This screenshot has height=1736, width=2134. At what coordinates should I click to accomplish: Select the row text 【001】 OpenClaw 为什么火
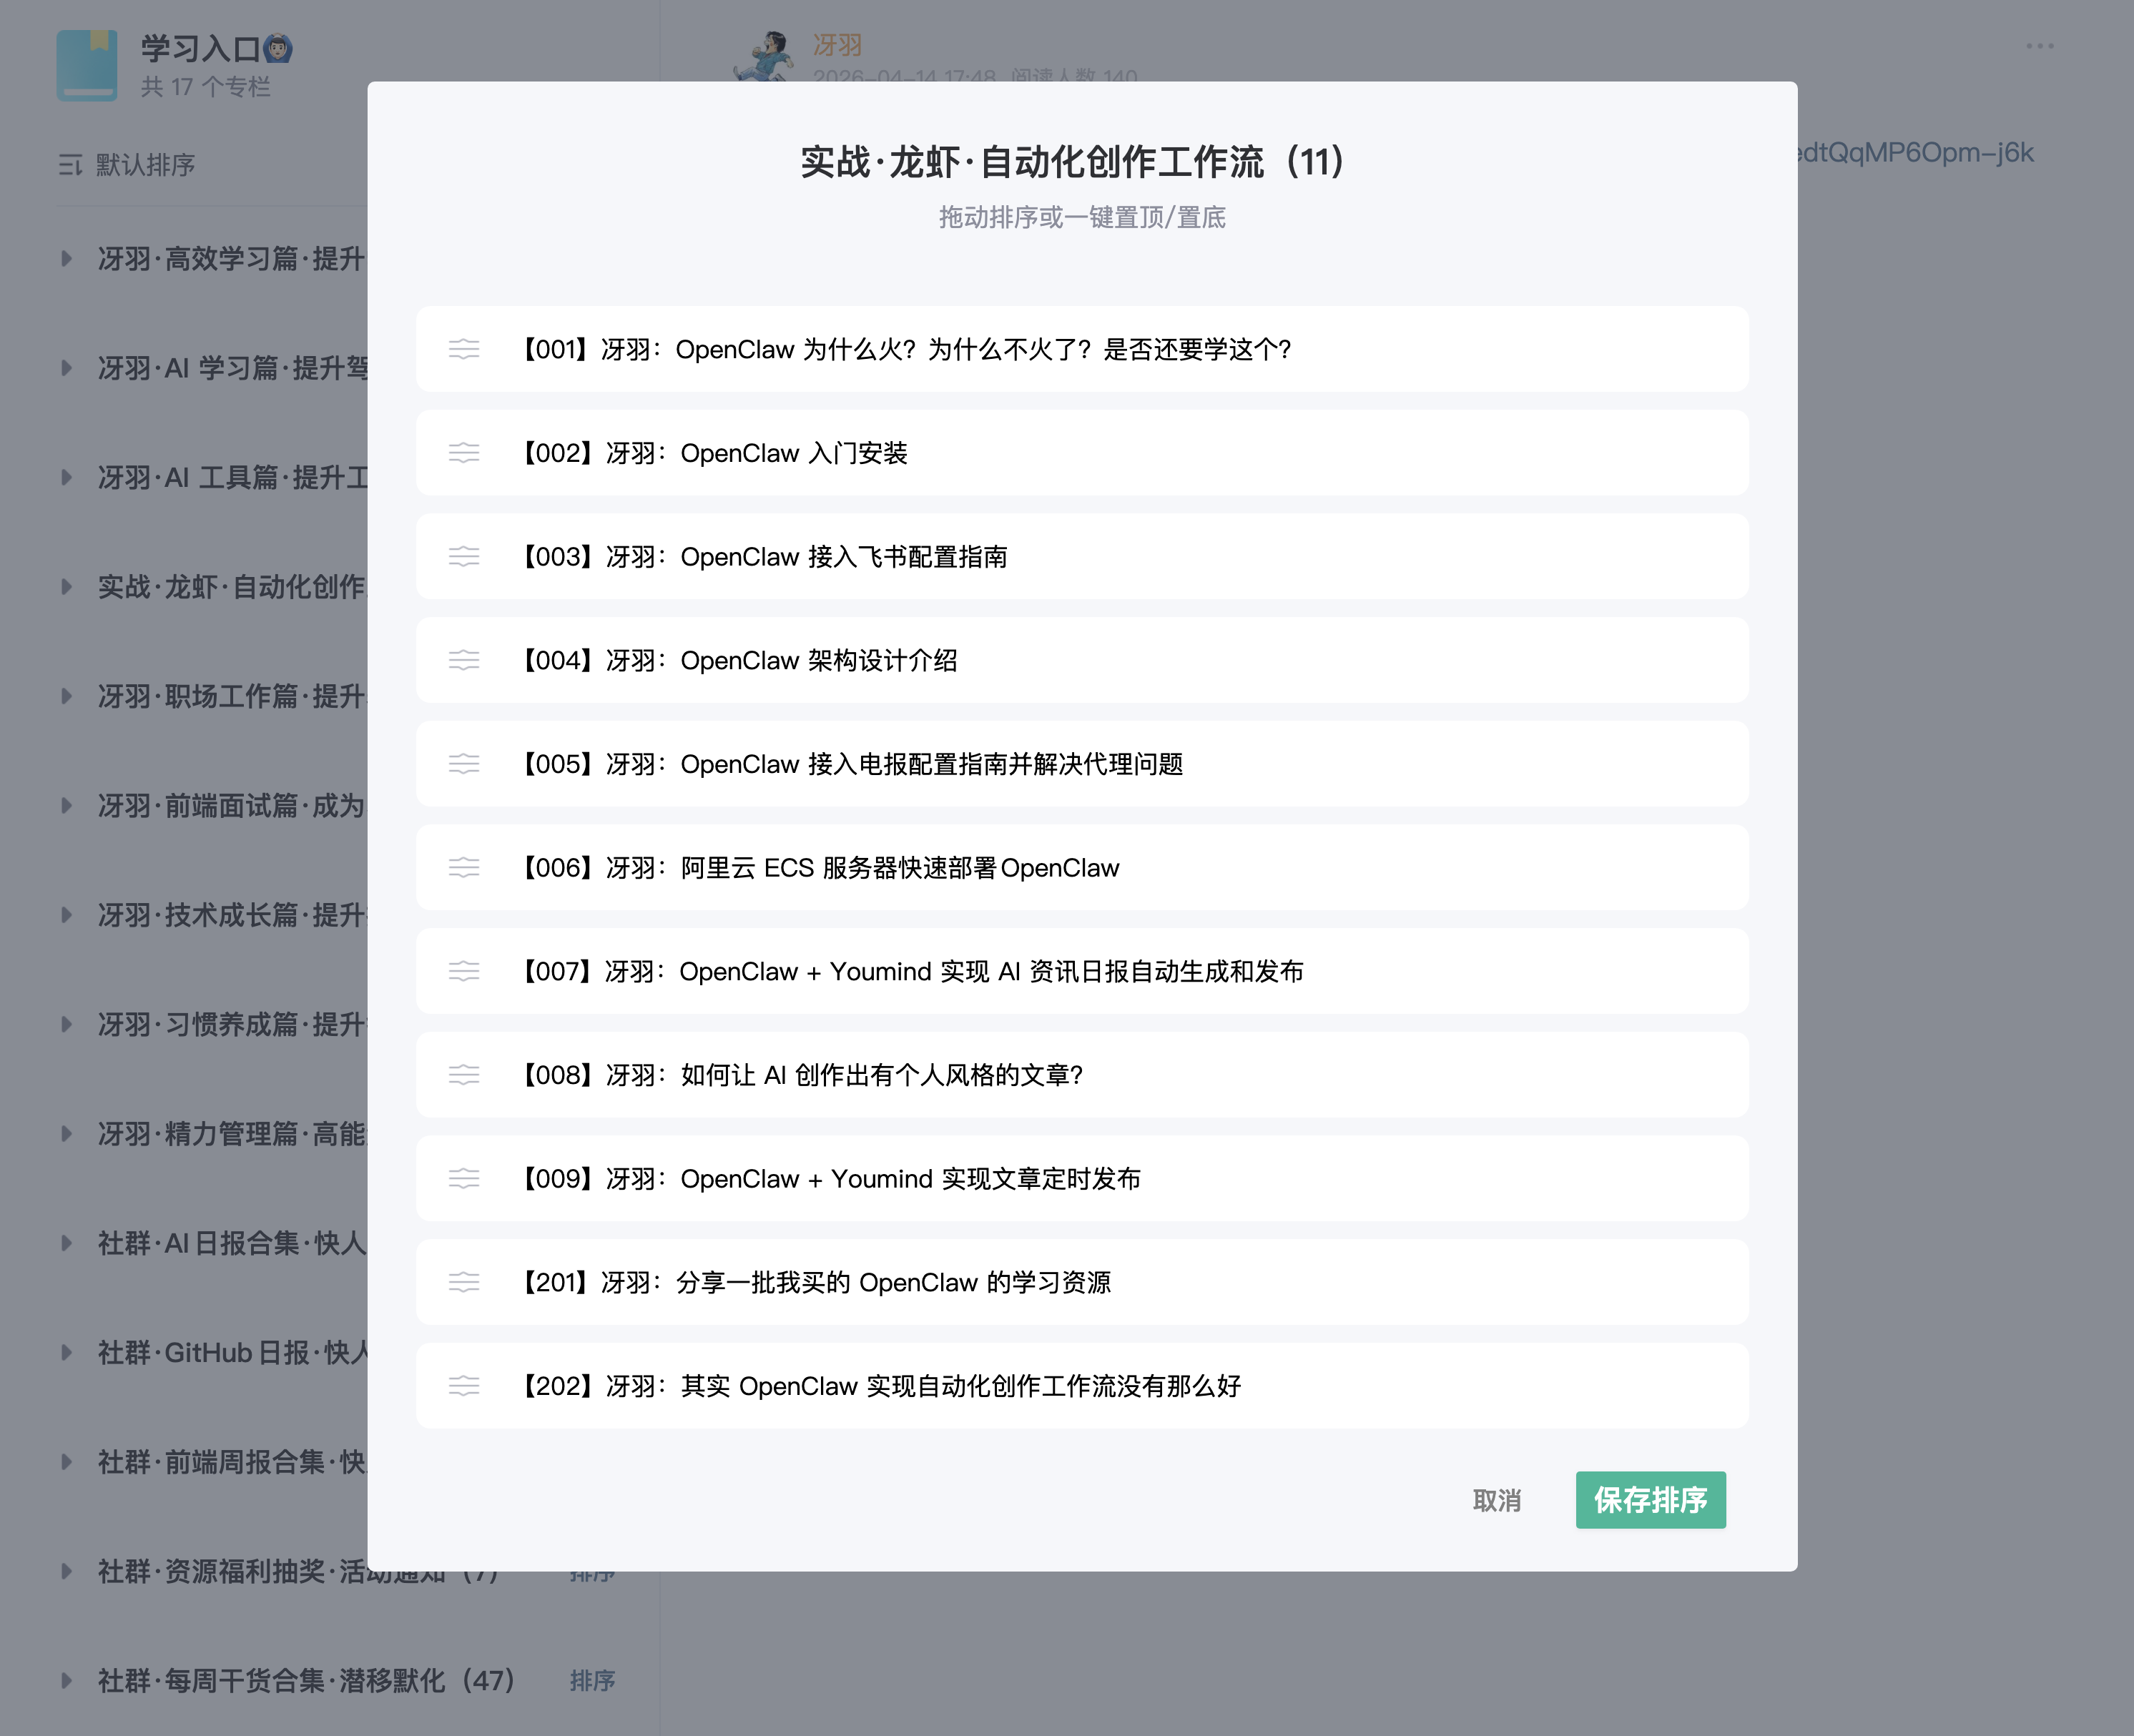[904, 349]
